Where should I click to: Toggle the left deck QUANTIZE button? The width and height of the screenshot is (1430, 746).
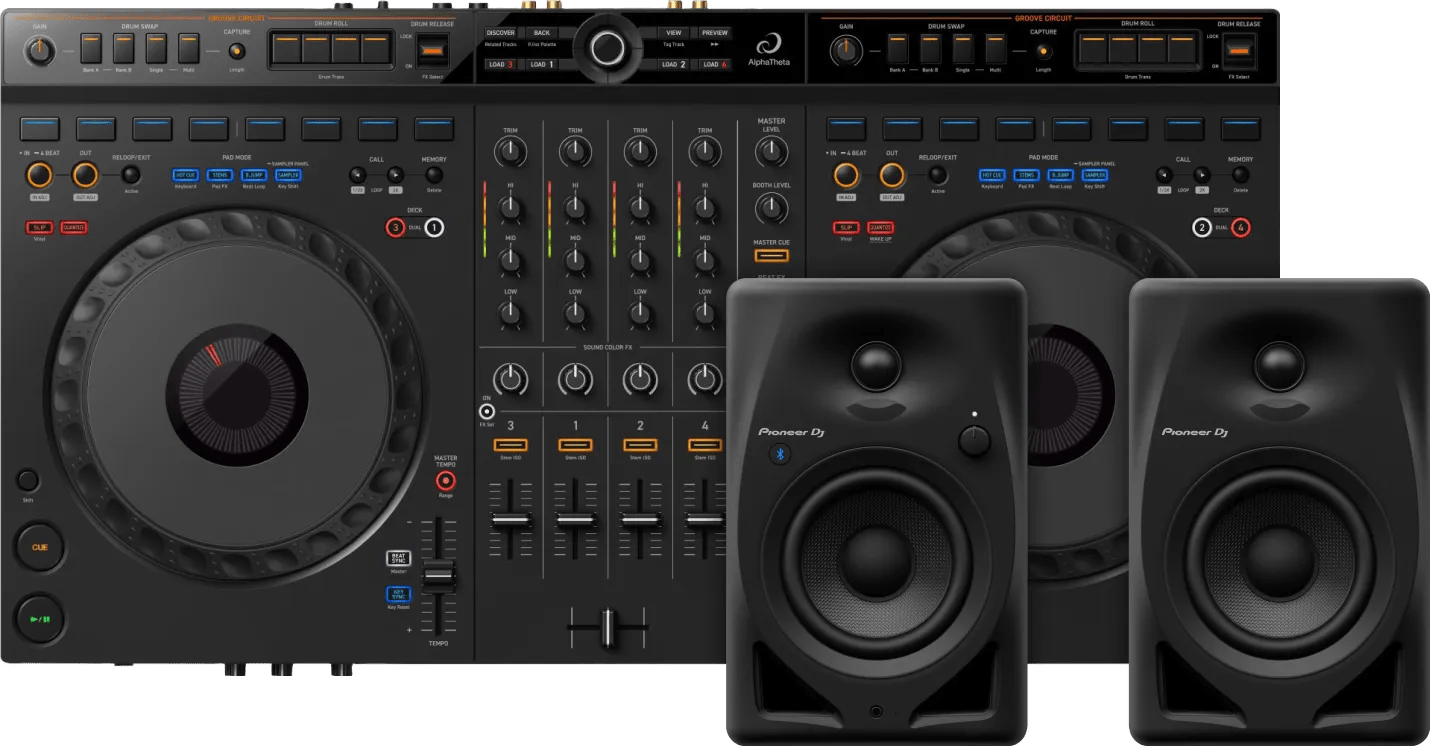point(74,228)
